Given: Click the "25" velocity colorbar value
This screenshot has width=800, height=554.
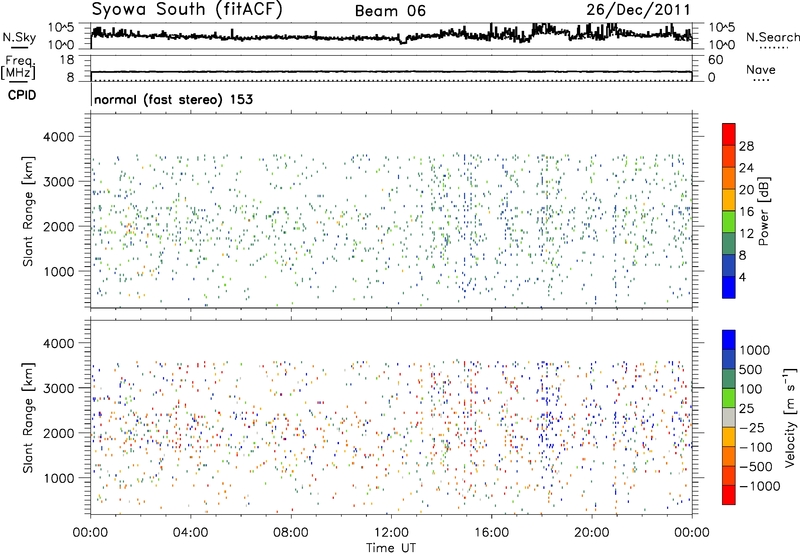Looking at the screenshot, I should (x=746, y=409).
